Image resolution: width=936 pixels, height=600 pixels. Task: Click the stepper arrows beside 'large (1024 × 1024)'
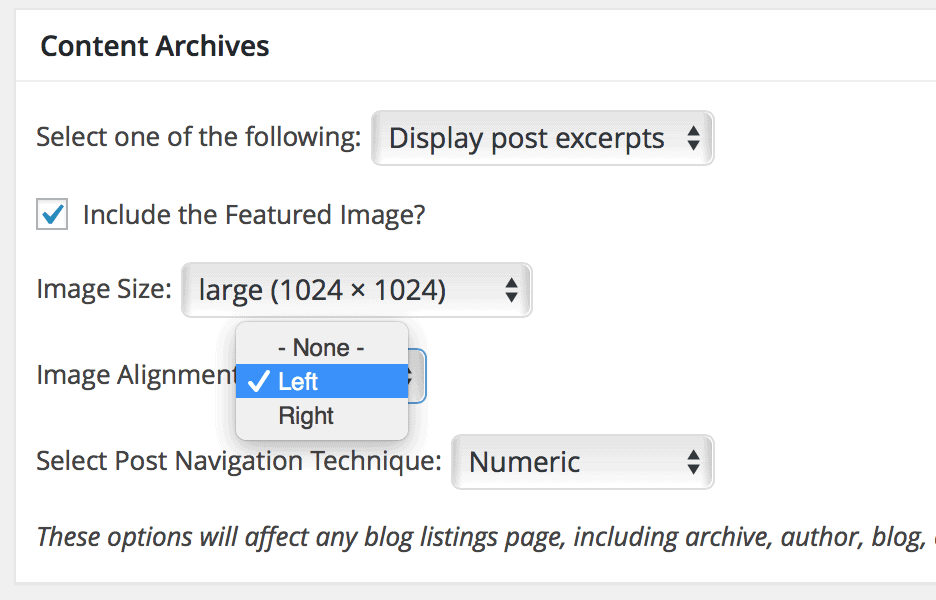pos(513,290)
